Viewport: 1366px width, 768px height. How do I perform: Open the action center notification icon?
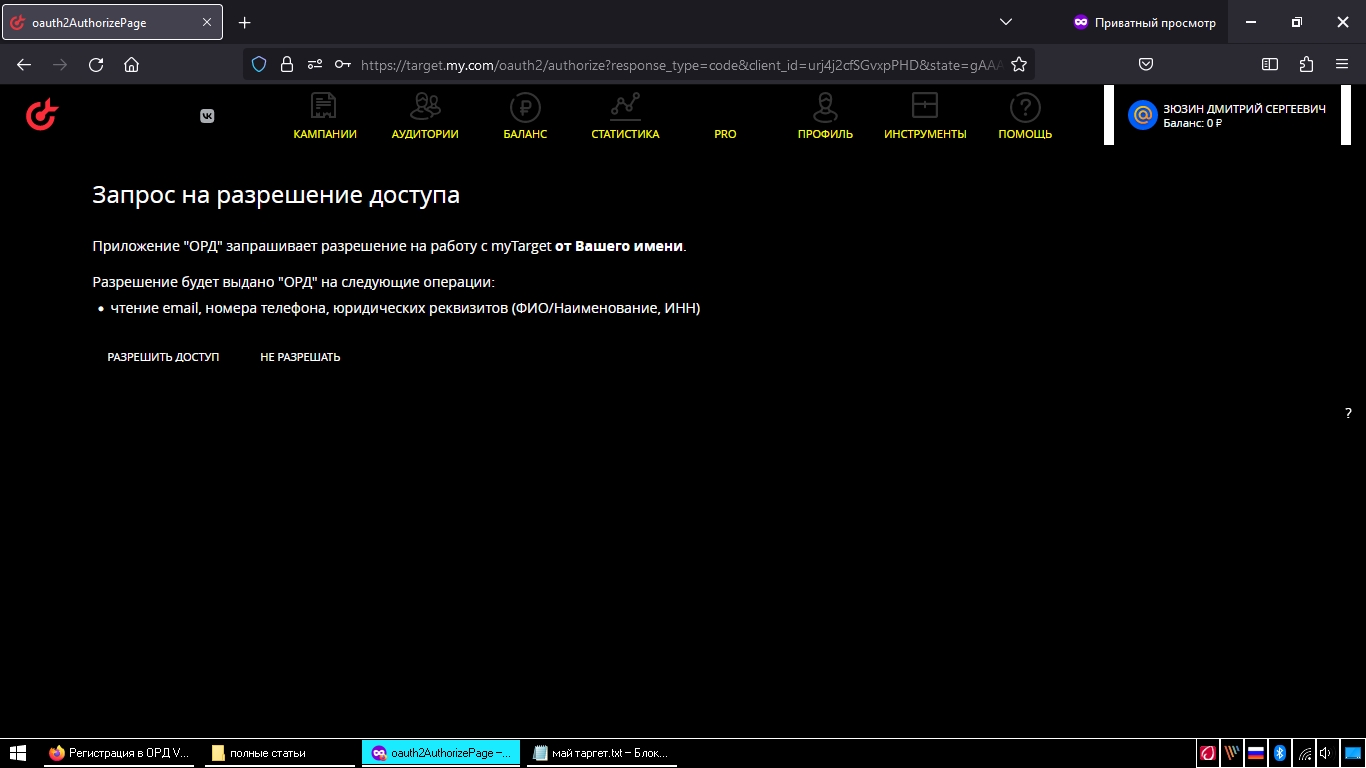1352,753
